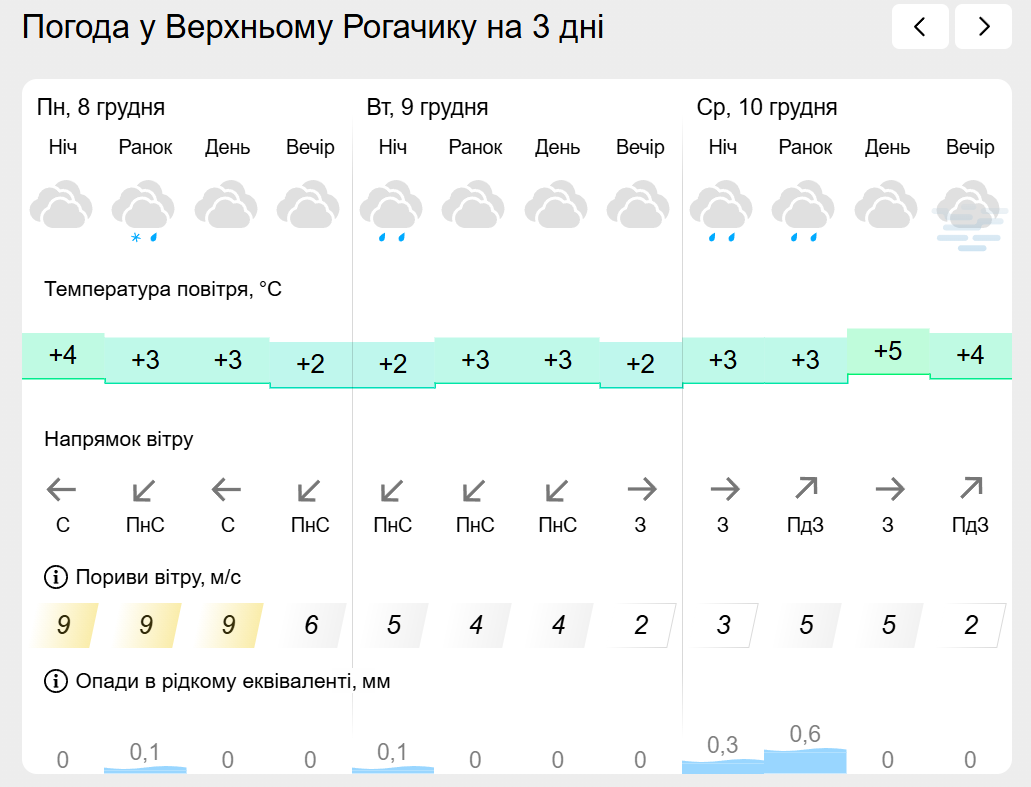
Task: Click Monday night +4 temperature cell
Action: pos(63,355)
